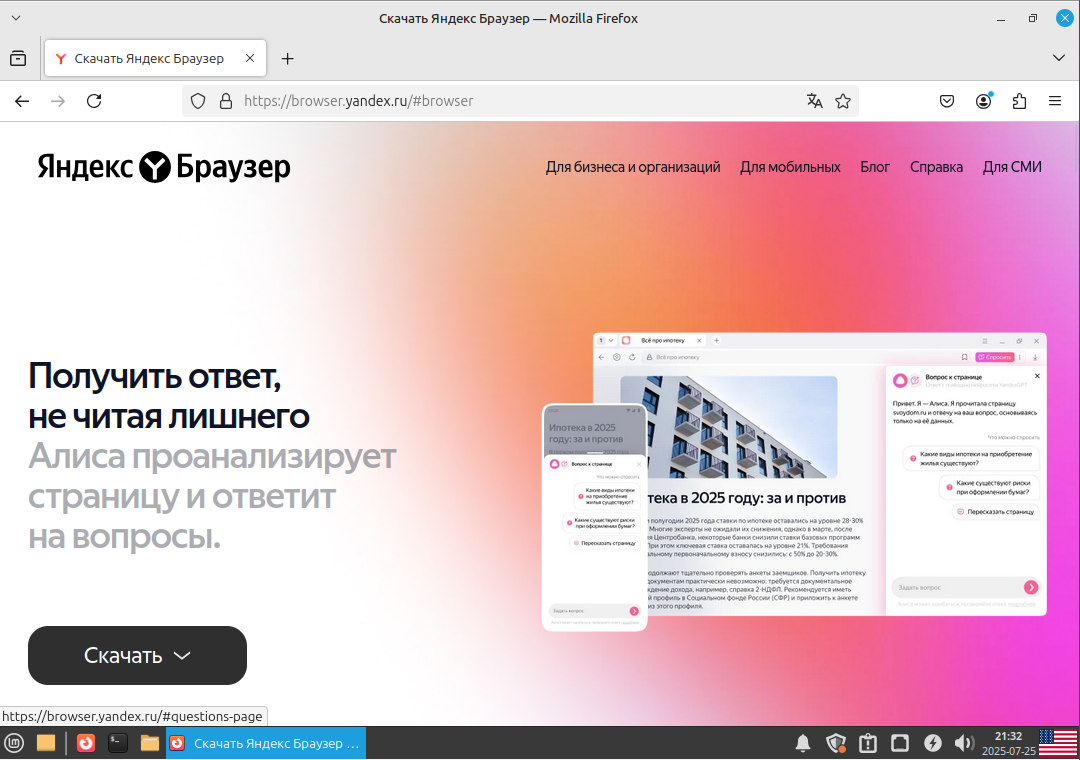The width and height of the screenshot is (1080, 760).
Task: Open the Firefox application hamburger menu
Action: pyautogui.click(x=1054, y=100)
